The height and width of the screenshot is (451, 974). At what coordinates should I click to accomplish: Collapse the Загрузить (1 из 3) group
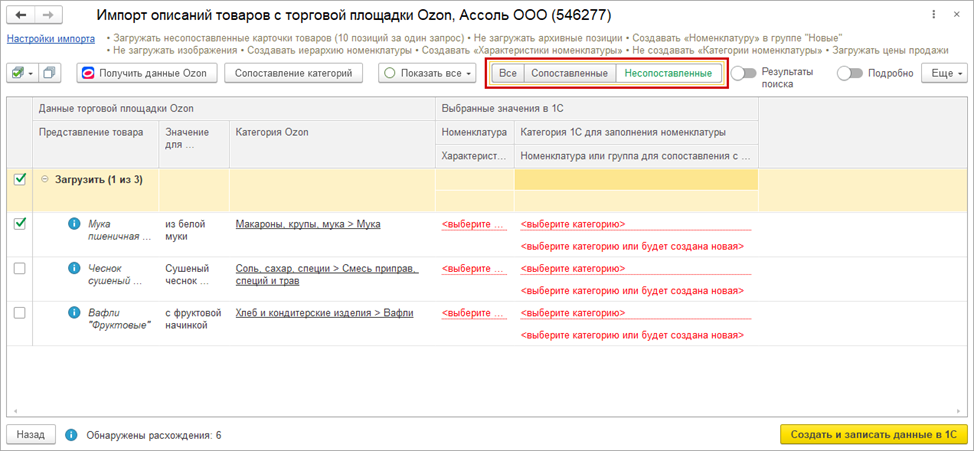(x=45, y=180)
